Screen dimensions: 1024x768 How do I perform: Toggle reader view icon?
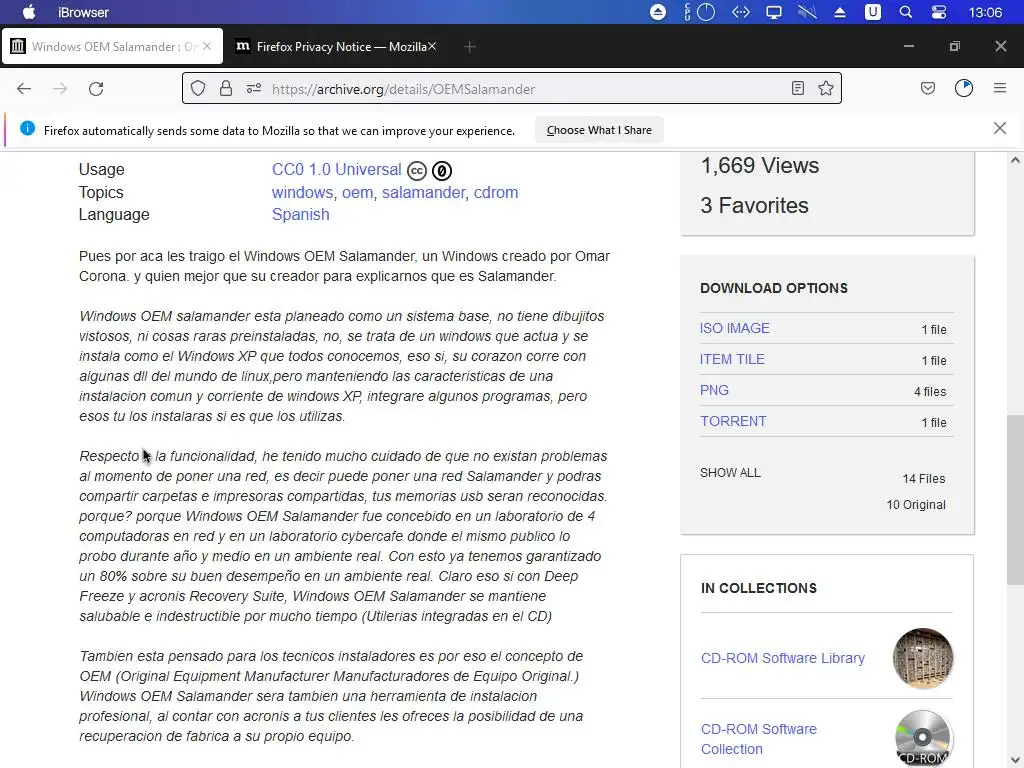point(797,88)
